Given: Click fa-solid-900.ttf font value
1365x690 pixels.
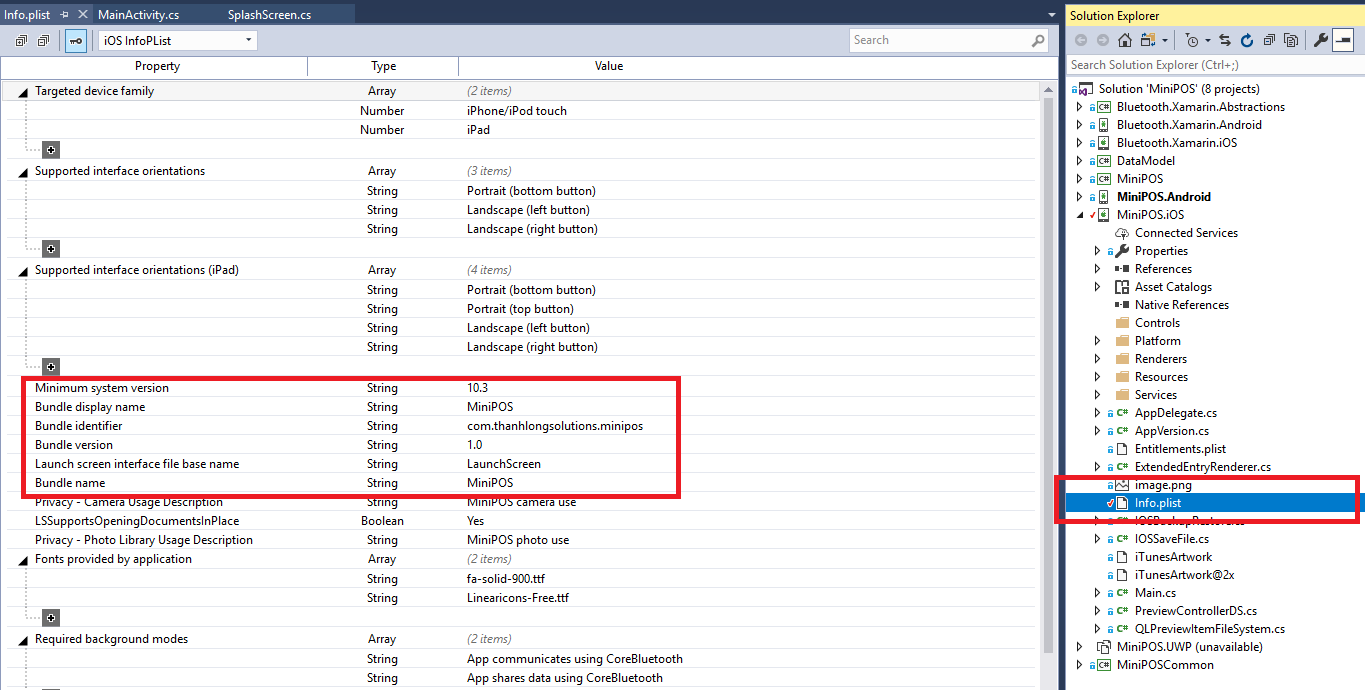Looking at the screenshot, I should click(506, 579).
